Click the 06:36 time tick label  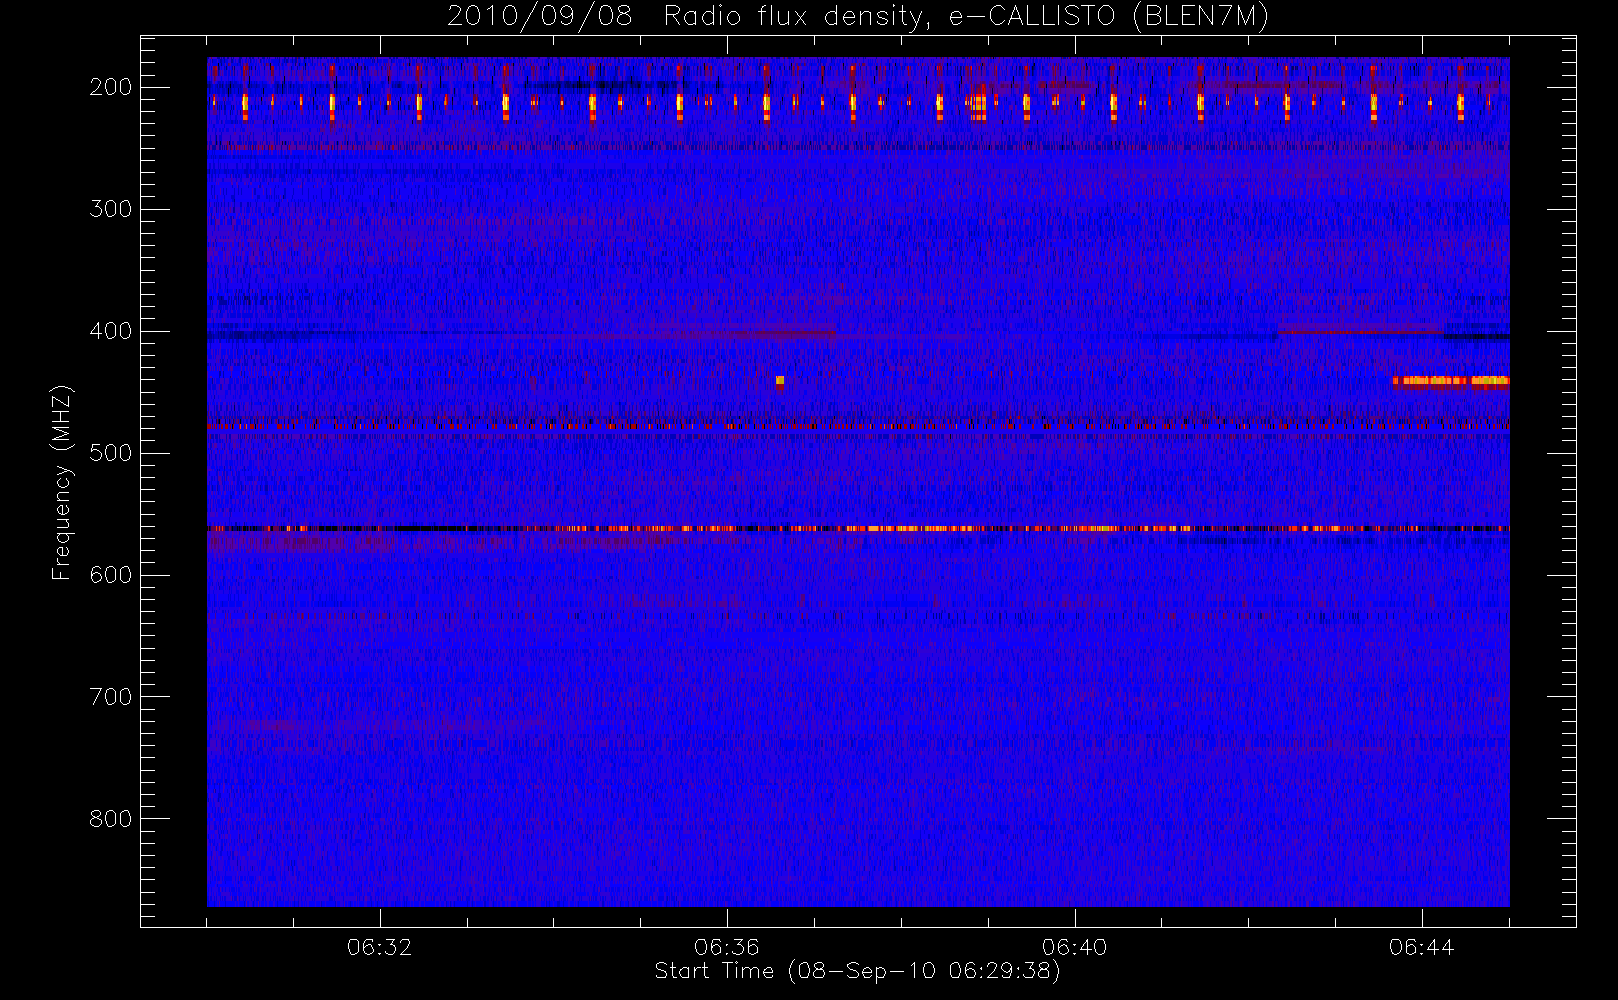pos(727,947)
